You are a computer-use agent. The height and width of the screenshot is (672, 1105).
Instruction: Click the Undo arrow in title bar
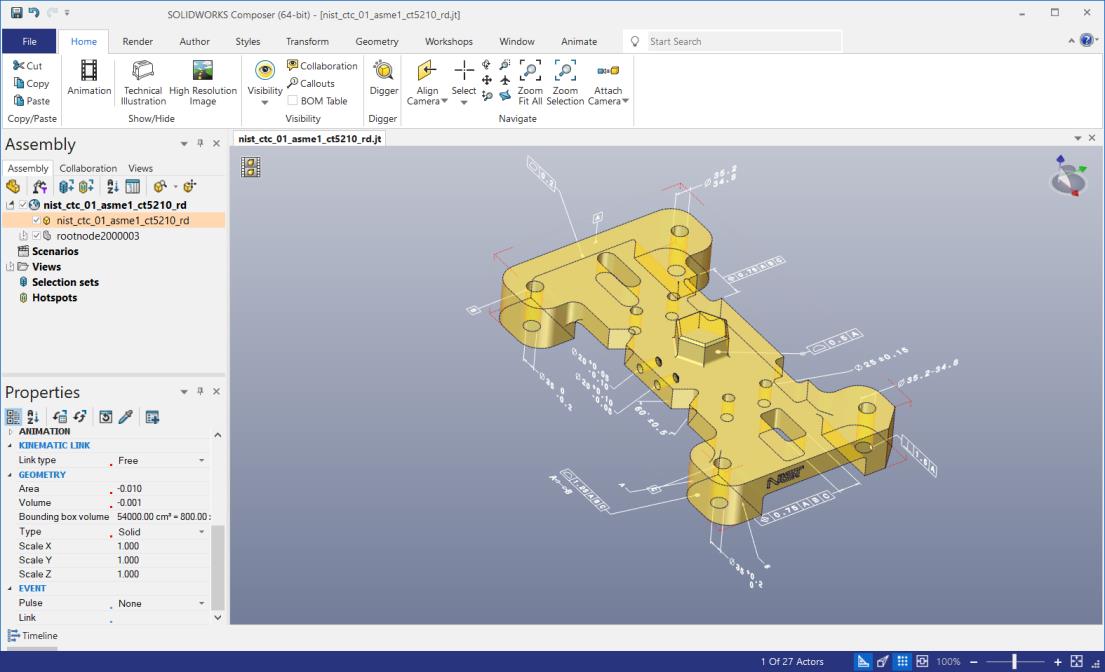tap(33, 13)
